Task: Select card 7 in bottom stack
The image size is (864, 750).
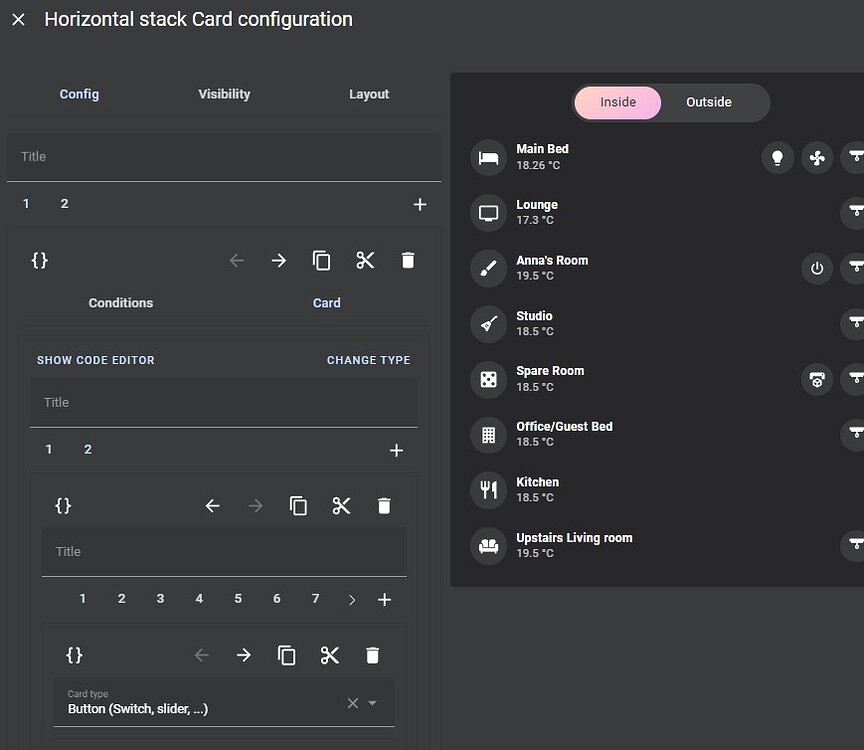Action: [x=315, y=599]
